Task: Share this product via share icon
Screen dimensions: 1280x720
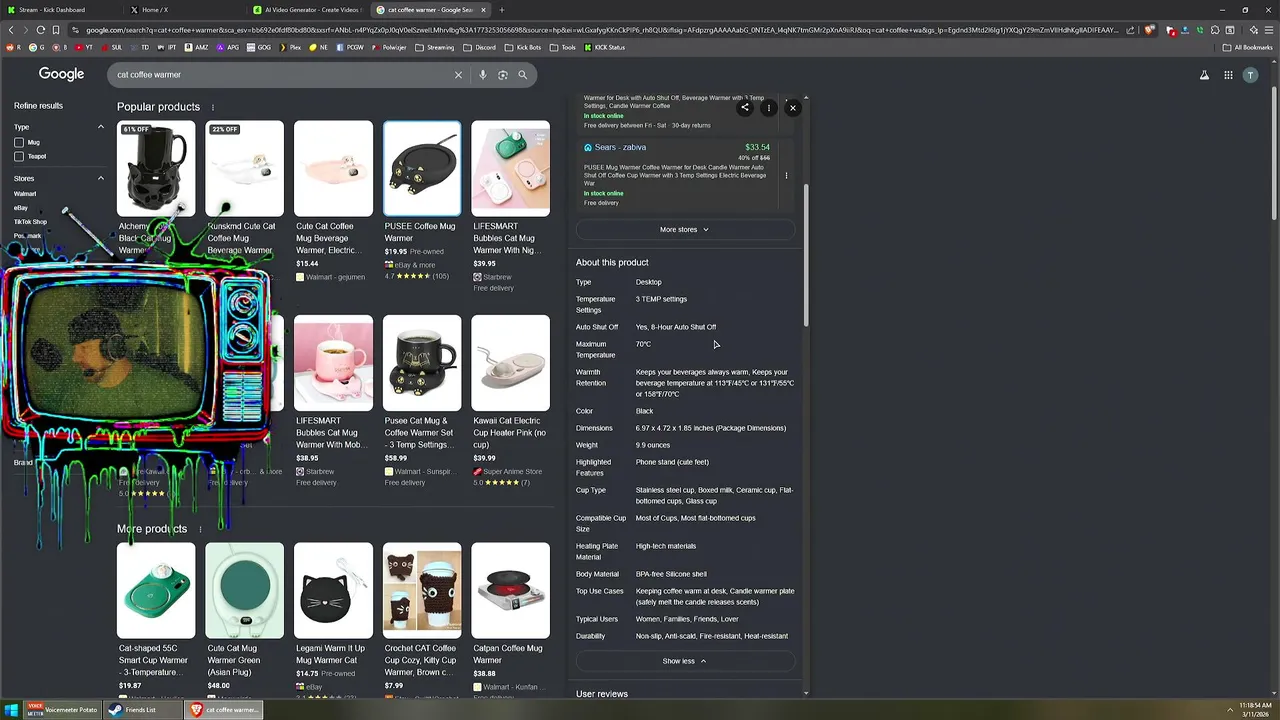Action: (x=745, y=107)
